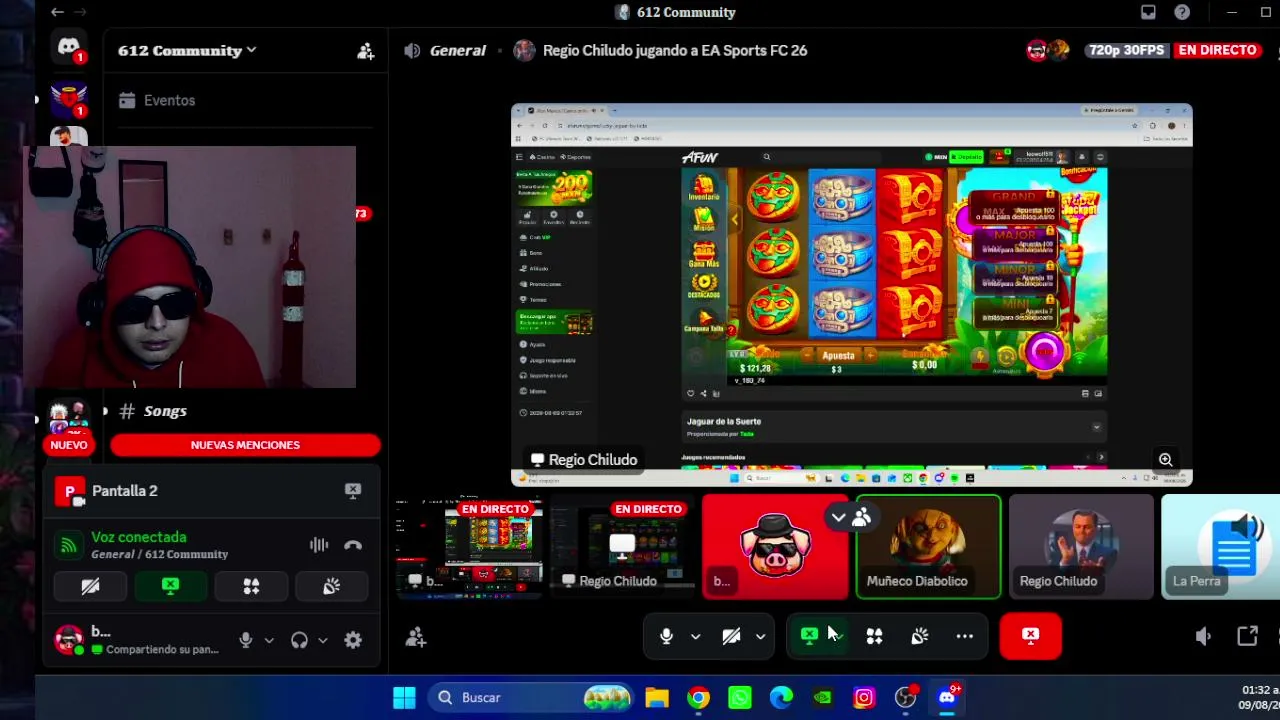The image size is (1280, 720).
Task: Open Discord direct messages home icon
Action: (68, 47)
